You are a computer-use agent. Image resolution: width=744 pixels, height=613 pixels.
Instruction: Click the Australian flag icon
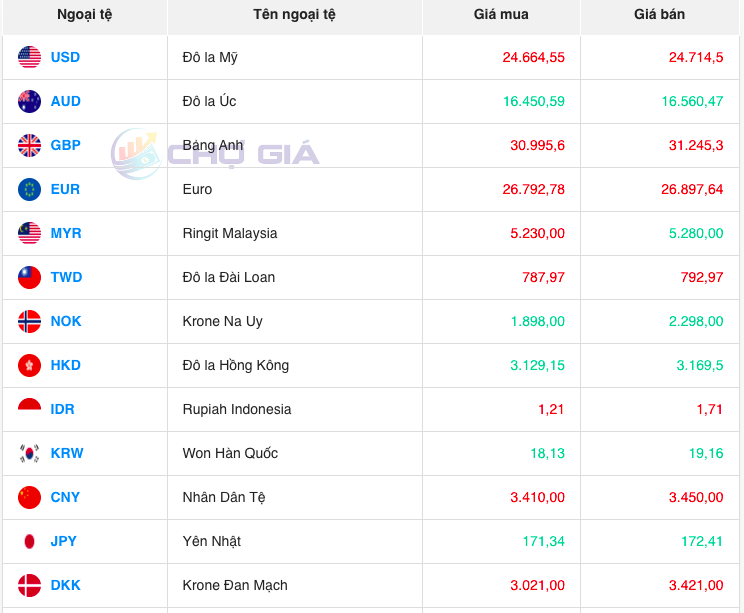pyautogui.click(x=29, y=101)
